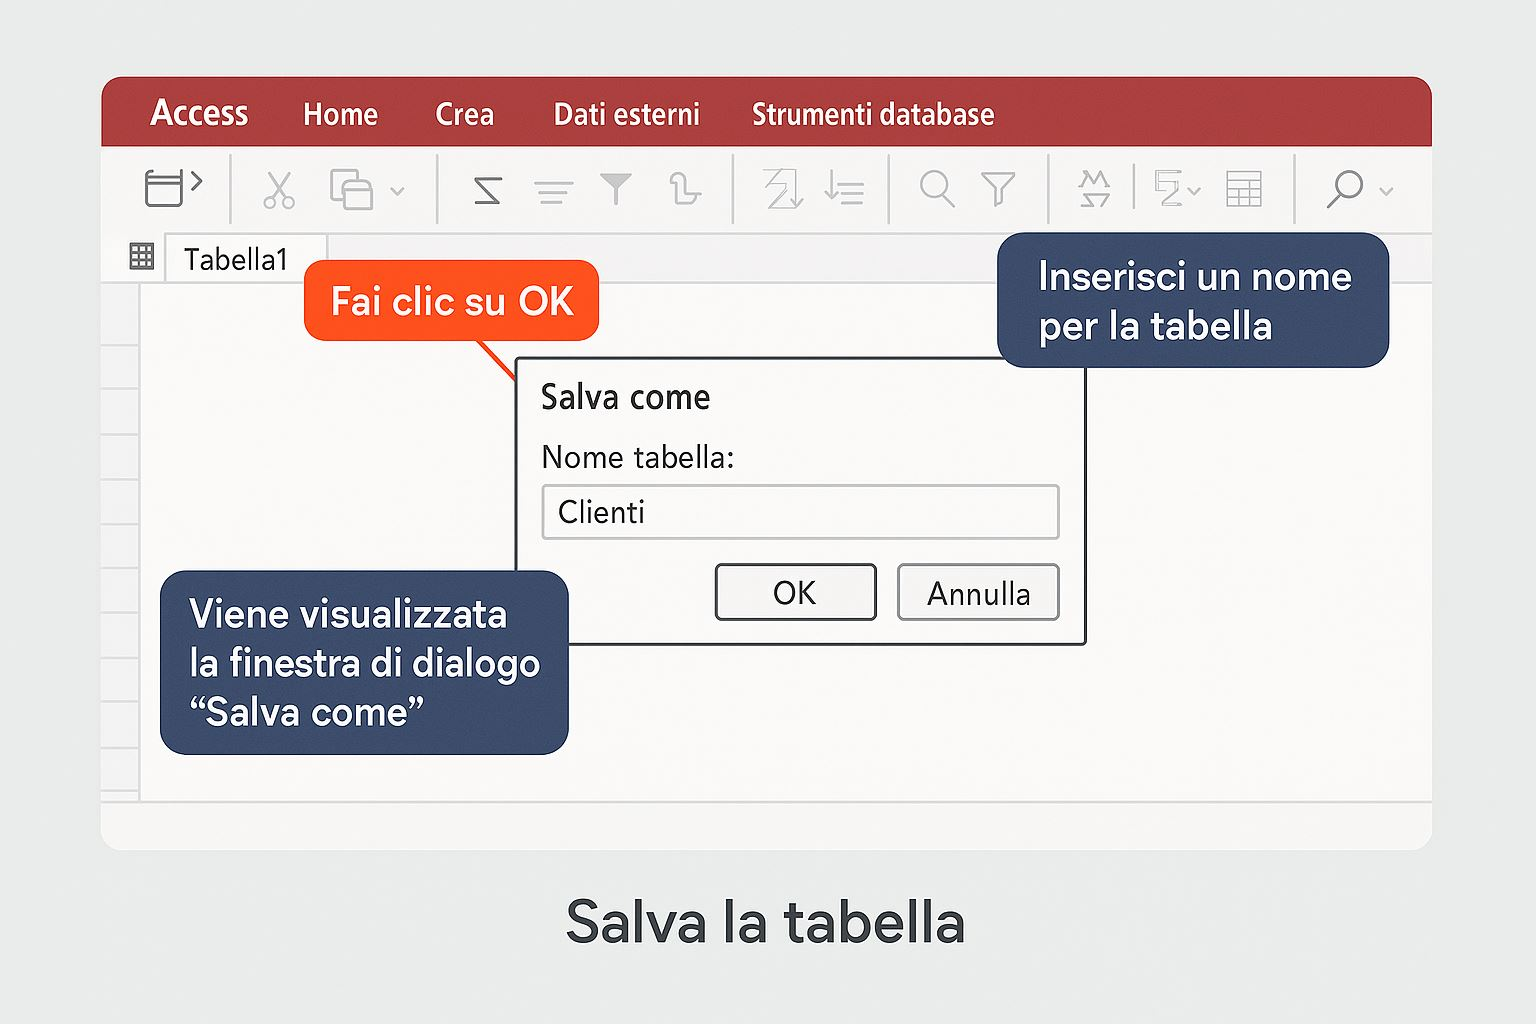
Task: Switch to the Crea tab
Action: [x=464, y=114]
